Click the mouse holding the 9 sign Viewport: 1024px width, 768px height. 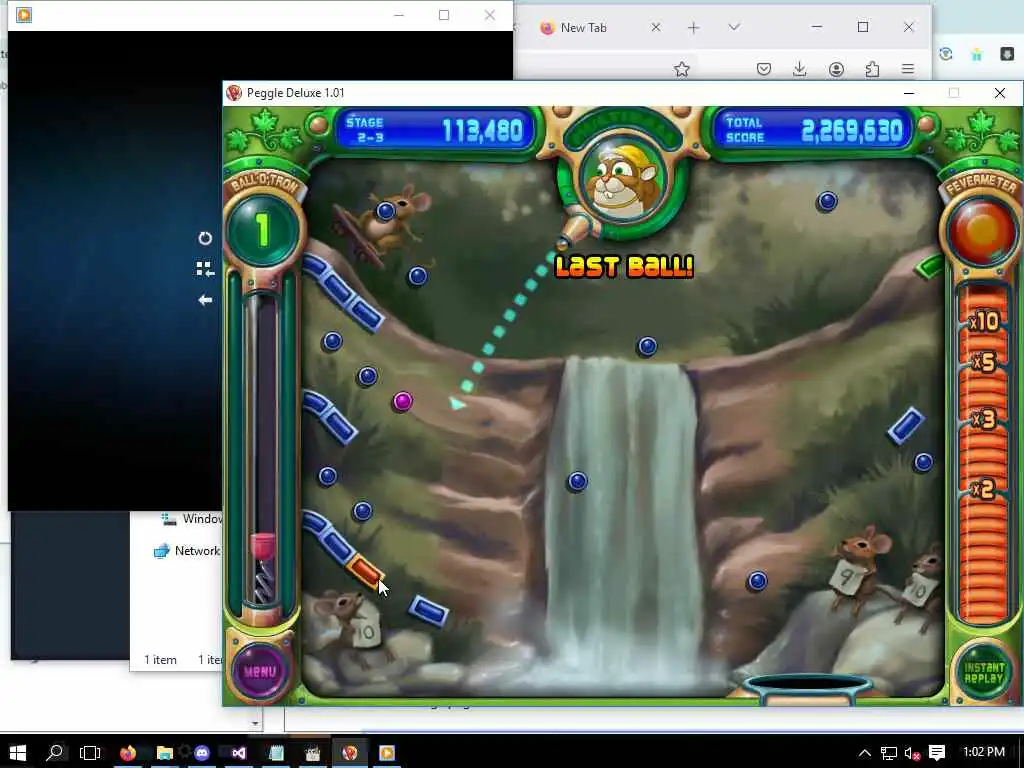(x=857, y=569)
